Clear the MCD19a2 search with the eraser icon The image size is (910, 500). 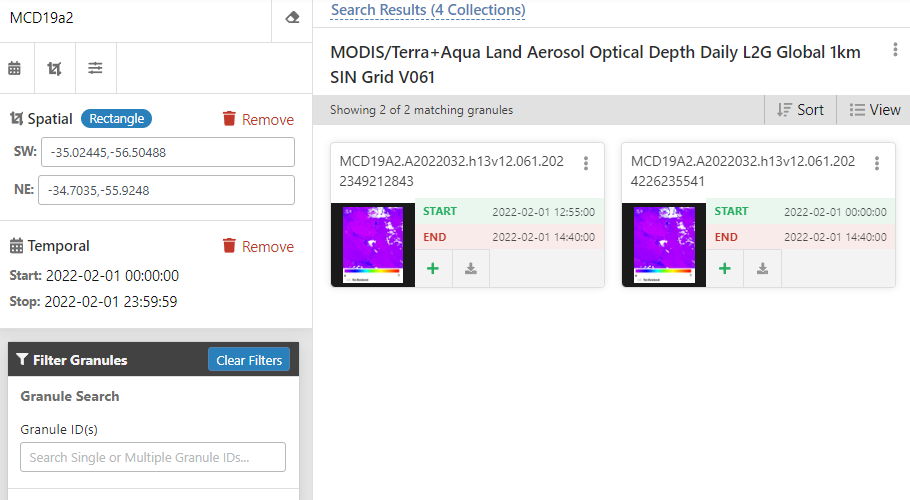coord(292,18)
